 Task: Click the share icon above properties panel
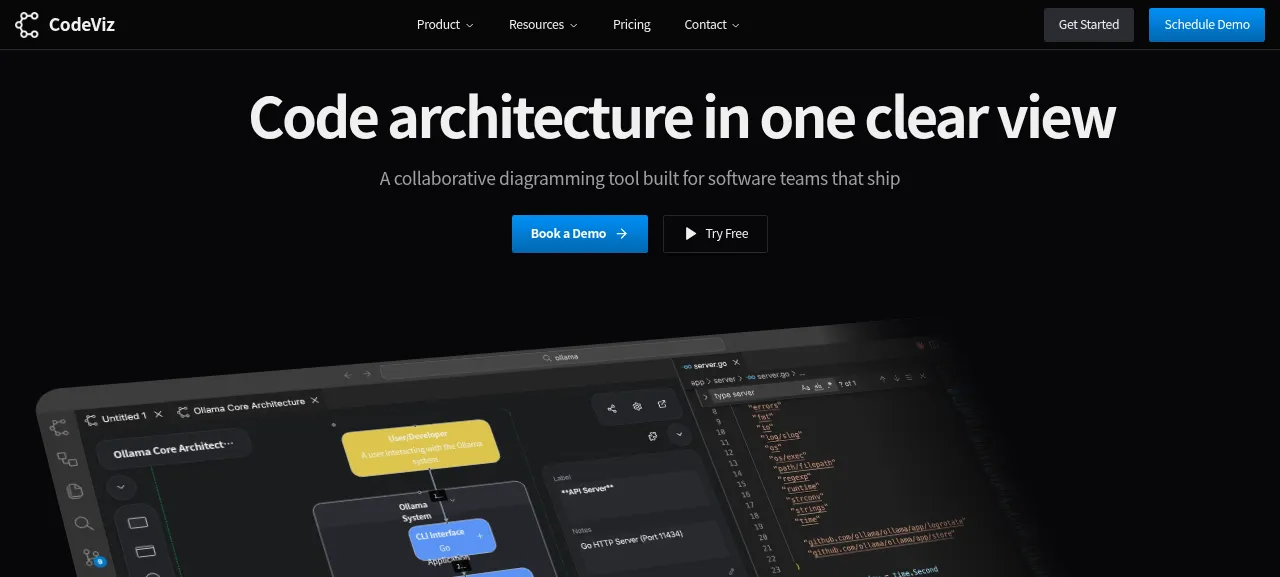pyautogui.click(x=612, y=408)
